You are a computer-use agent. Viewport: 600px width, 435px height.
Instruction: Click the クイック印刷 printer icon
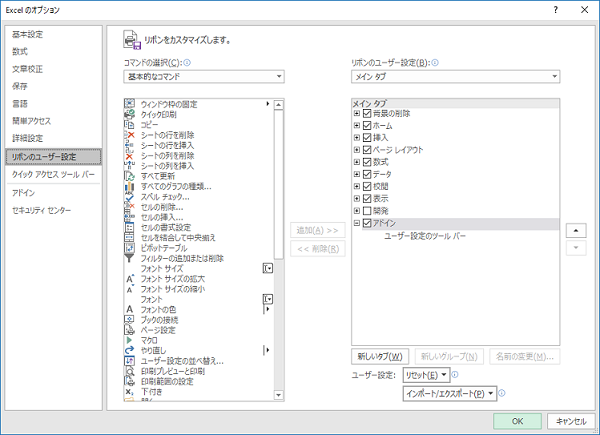[x=130, y=114]
